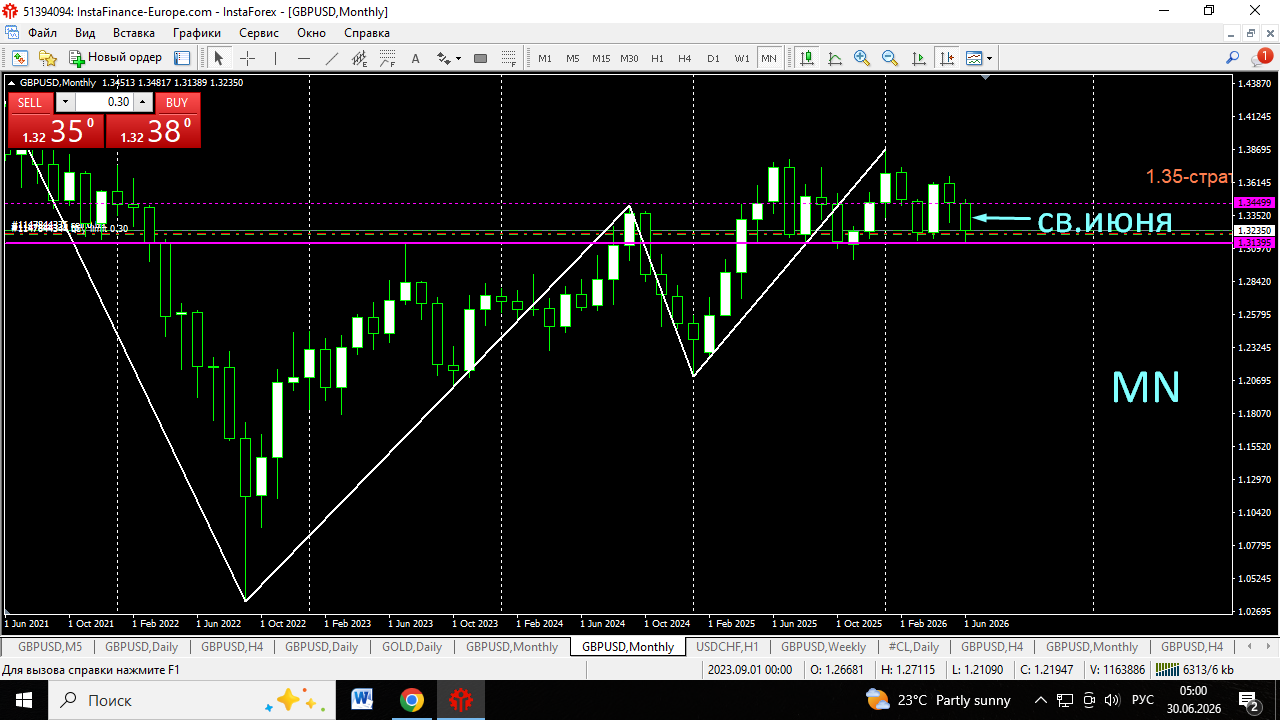This screenshot has height=720, width=1280.
Task: Pick the equidistant channel tool
Action: coord(360,58)
